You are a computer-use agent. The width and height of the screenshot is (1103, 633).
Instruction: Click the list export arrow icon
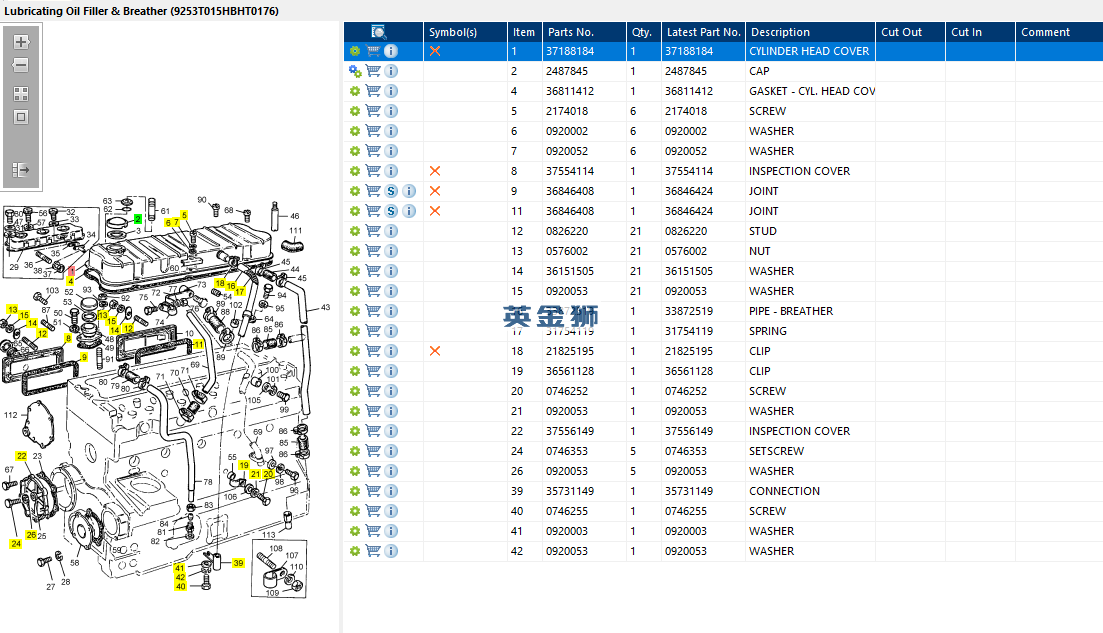20,170
